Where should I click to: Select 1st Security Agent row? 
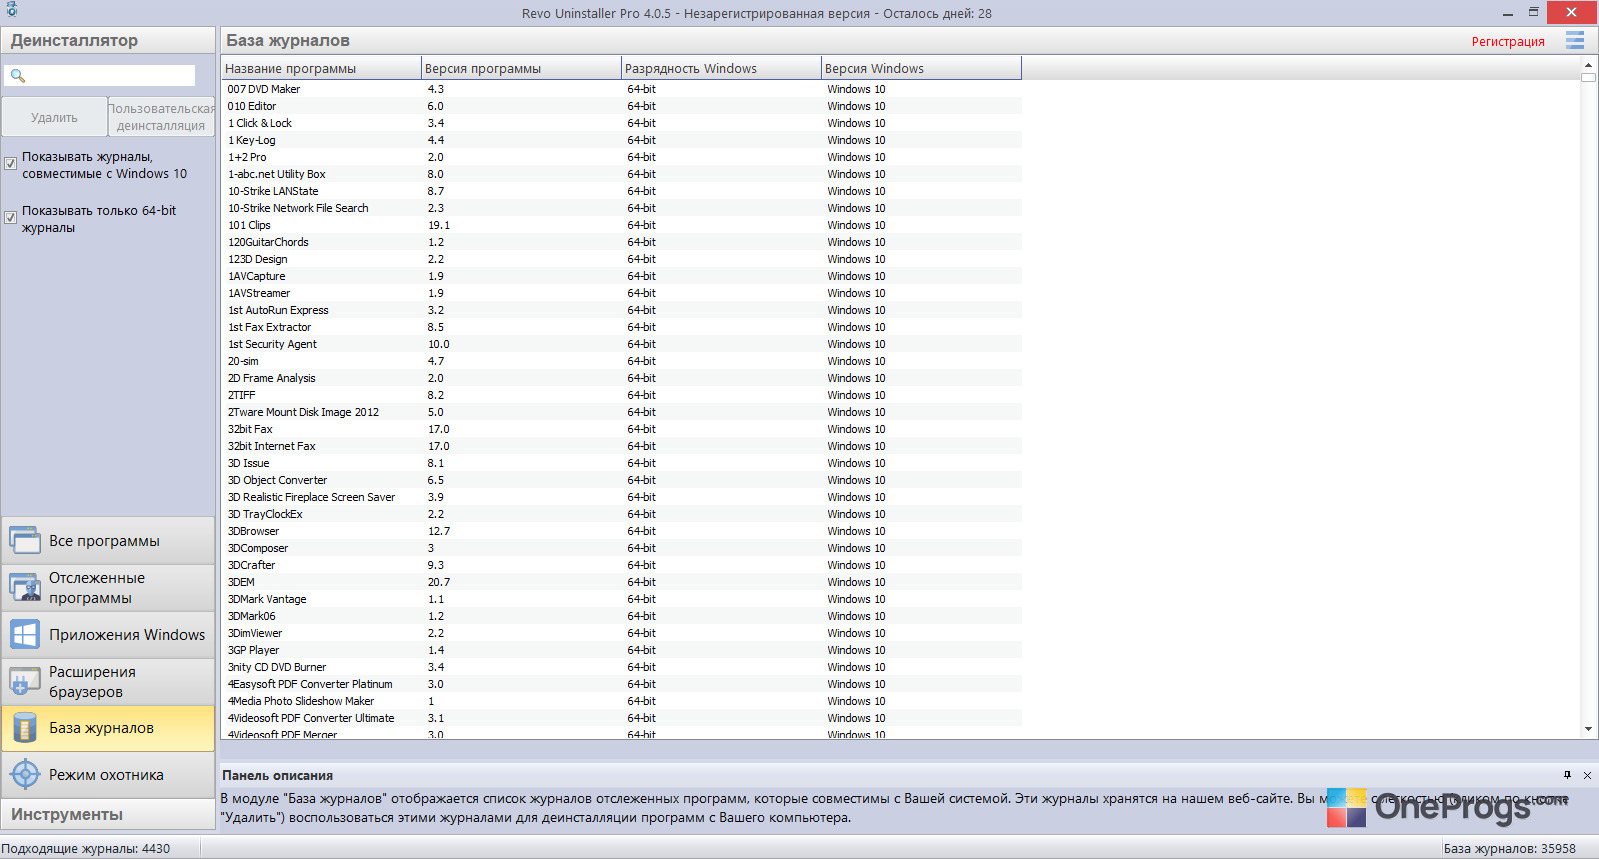(x=621, y=344)
